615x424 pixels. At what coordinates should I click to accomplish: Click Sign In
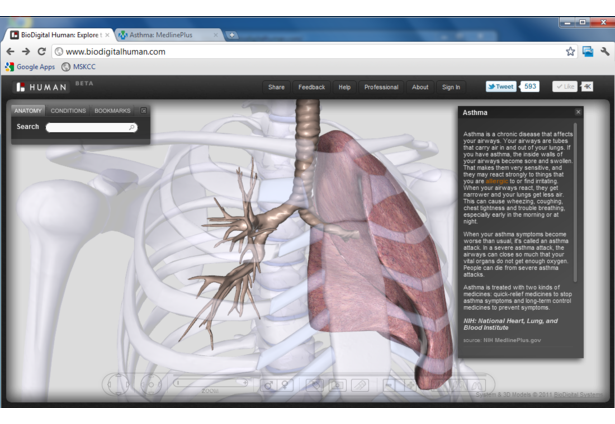click(451, 87)
